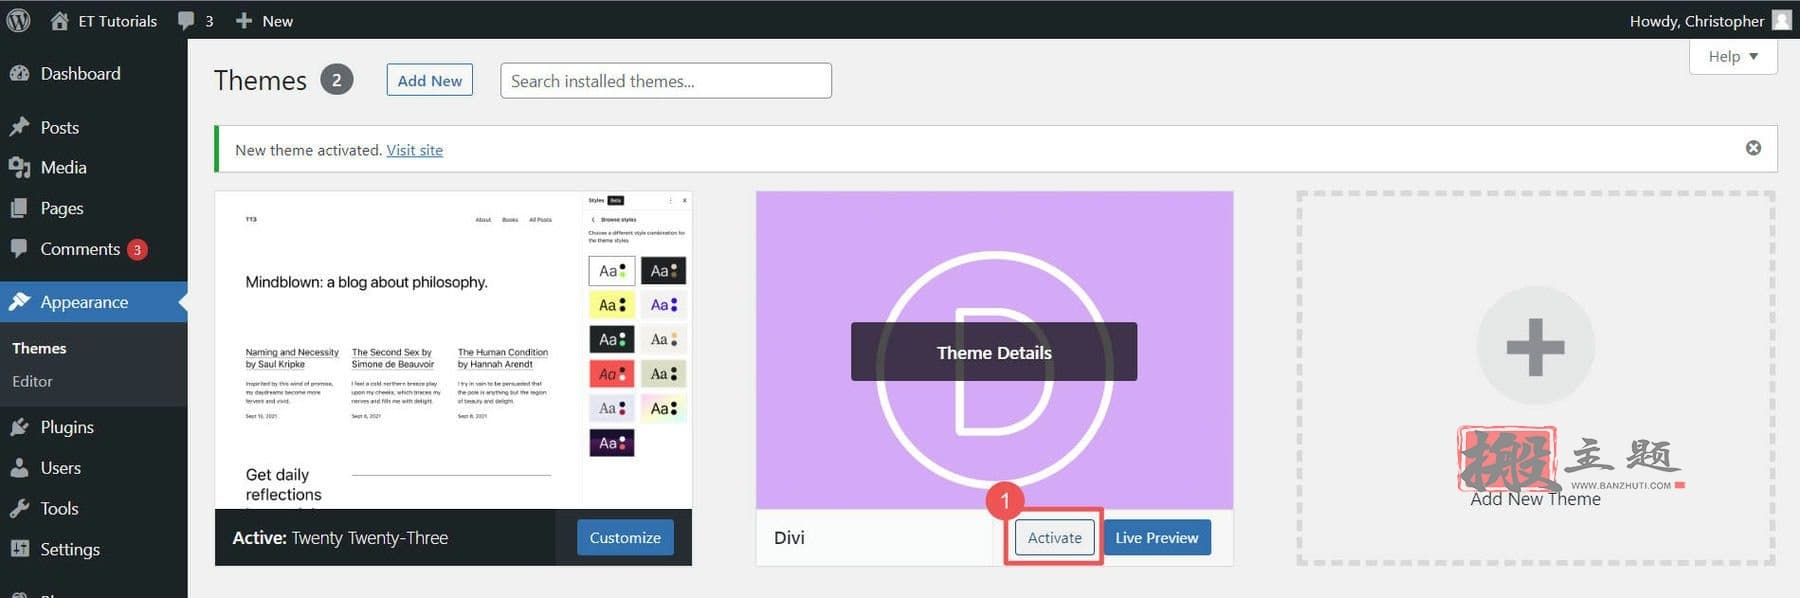The width and height of the screenshot is (1800, 598).
Task: Click the Pages icon in sidebar
Action: (19, 208)
